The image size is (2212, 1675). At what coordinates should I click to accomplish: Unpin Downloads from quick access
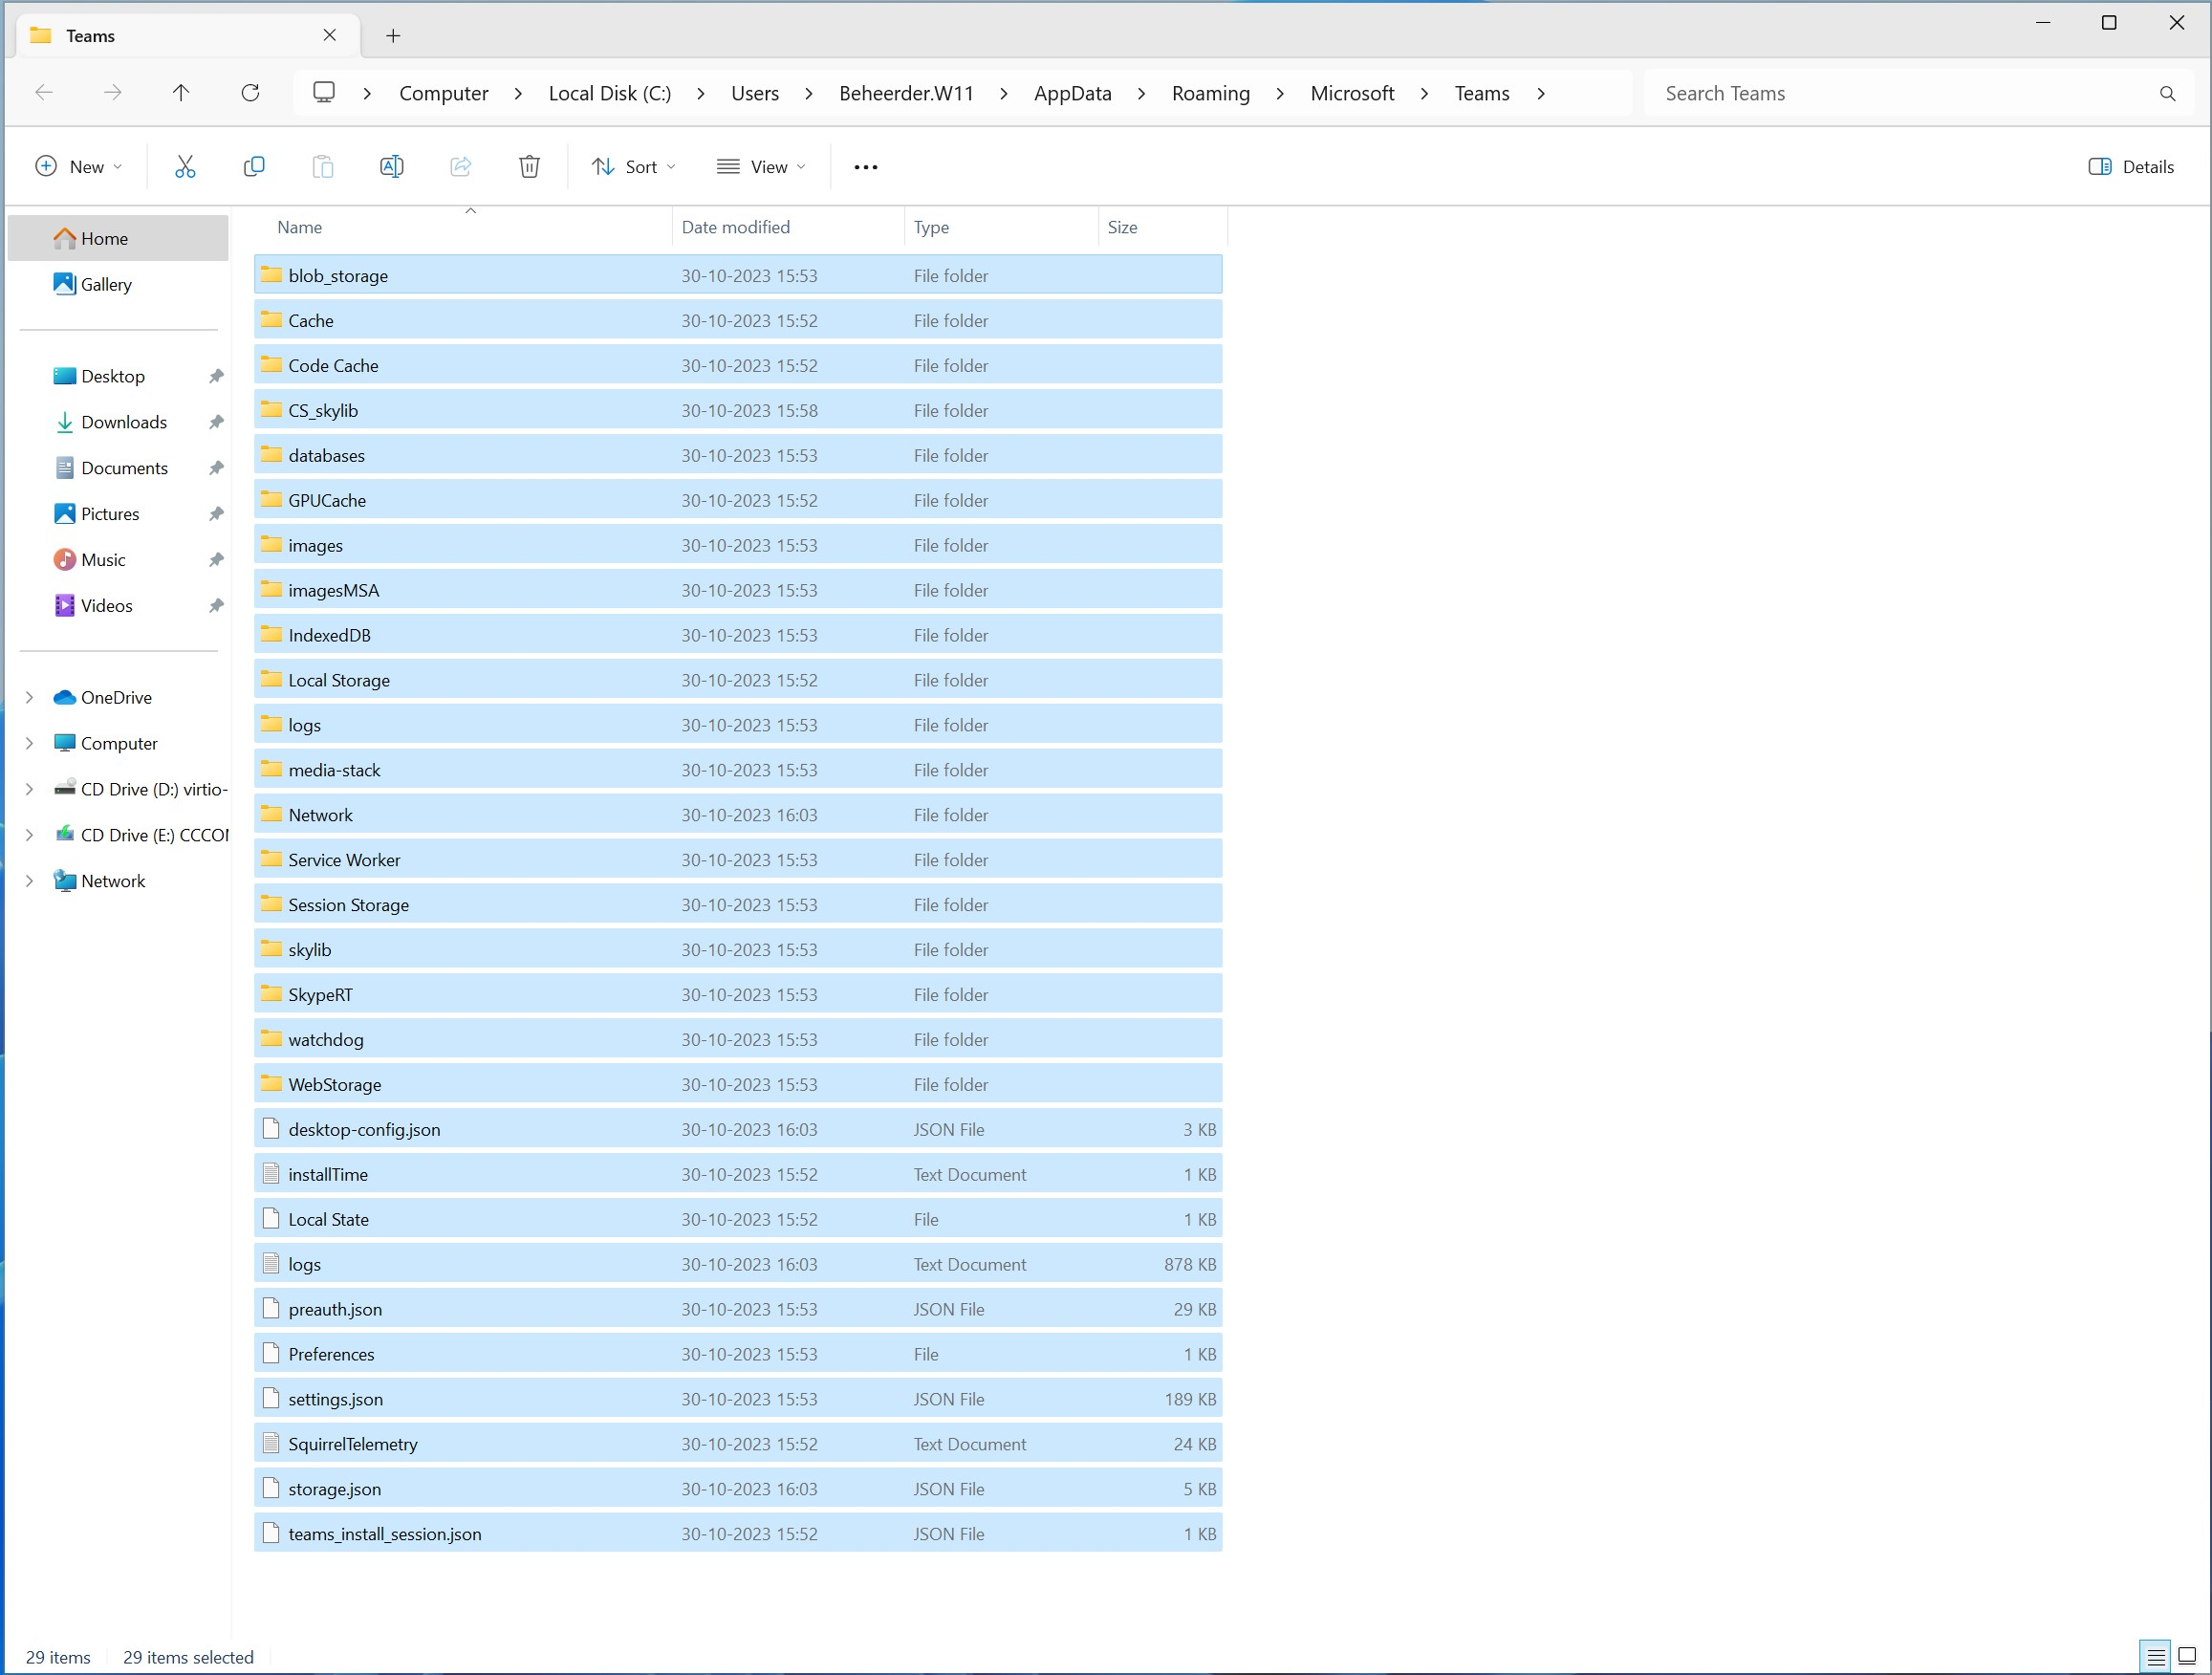pos(216,423)
